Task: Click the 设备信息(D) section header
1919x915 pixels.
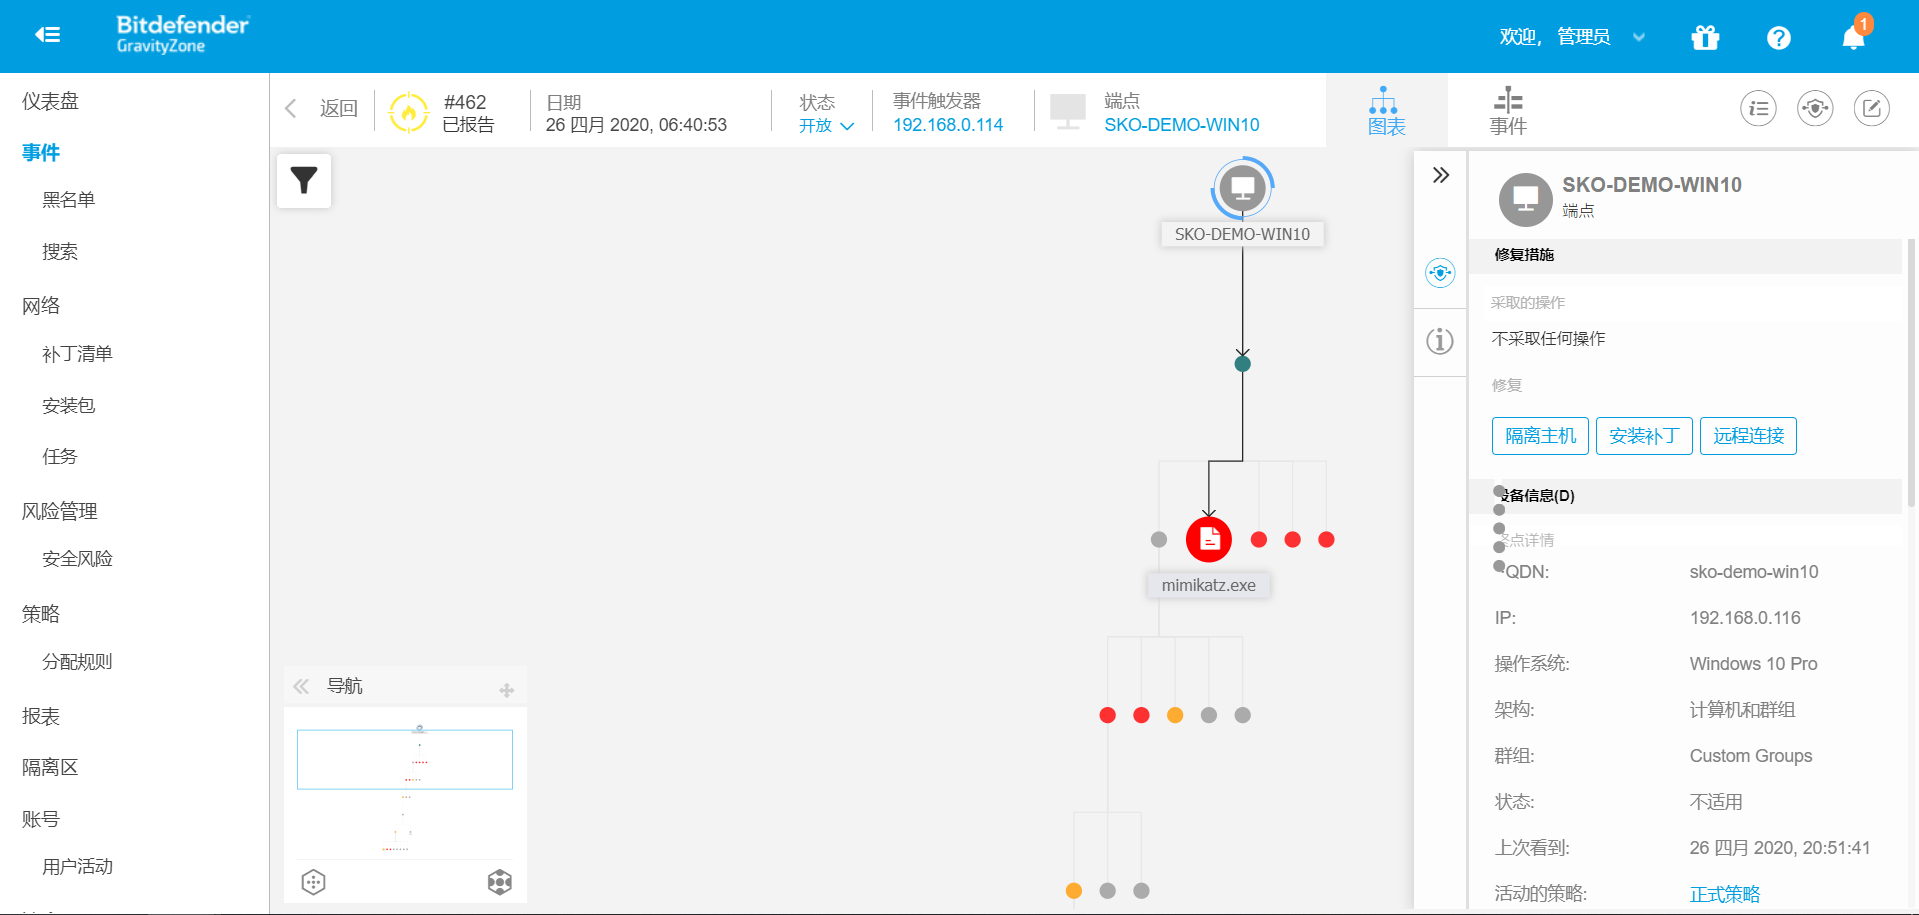Action: coord(1685,496)
